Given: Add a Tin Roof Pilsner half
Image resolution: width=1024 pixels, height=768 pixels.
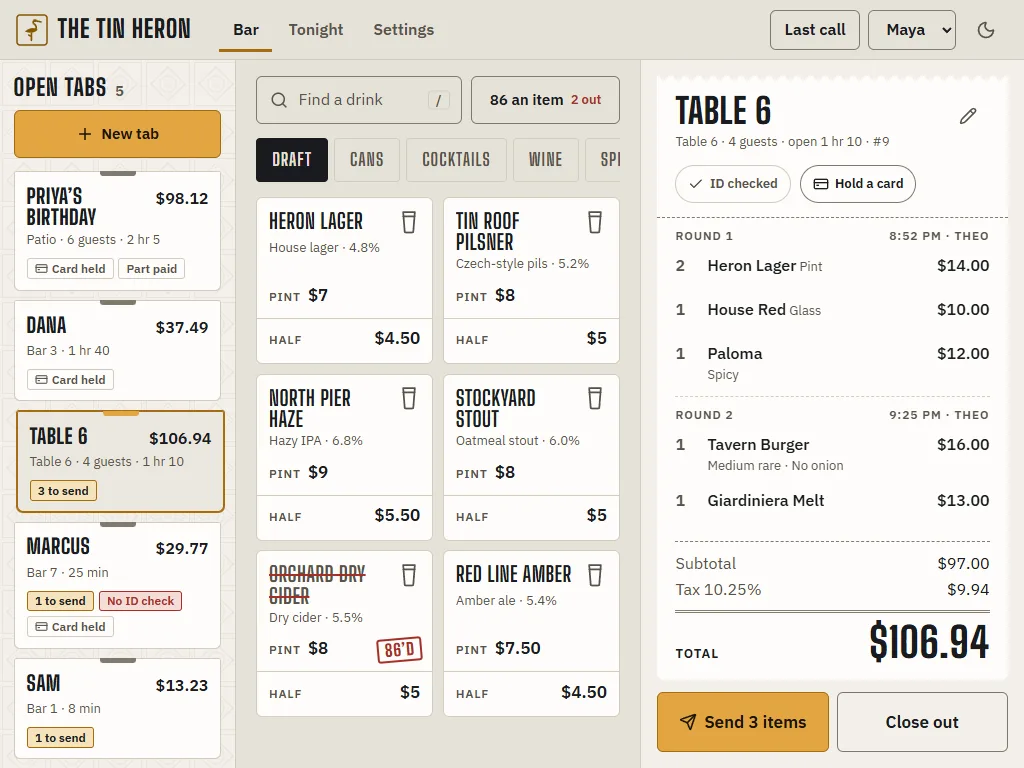Looking at the screenshot, I should tap(531, 340).
